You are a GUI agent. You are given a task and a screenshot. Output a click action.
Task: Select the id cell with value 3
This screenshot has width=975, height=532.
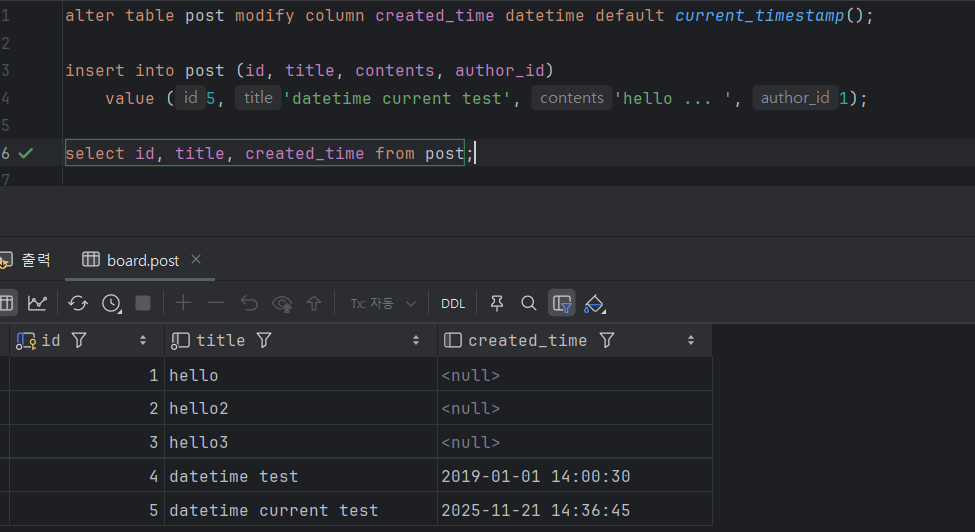point(87,442)
